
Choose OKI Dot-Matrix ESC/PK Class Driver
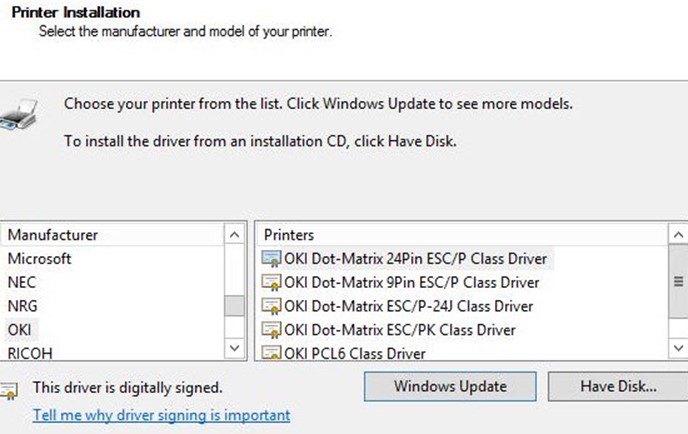coord(390,330)
